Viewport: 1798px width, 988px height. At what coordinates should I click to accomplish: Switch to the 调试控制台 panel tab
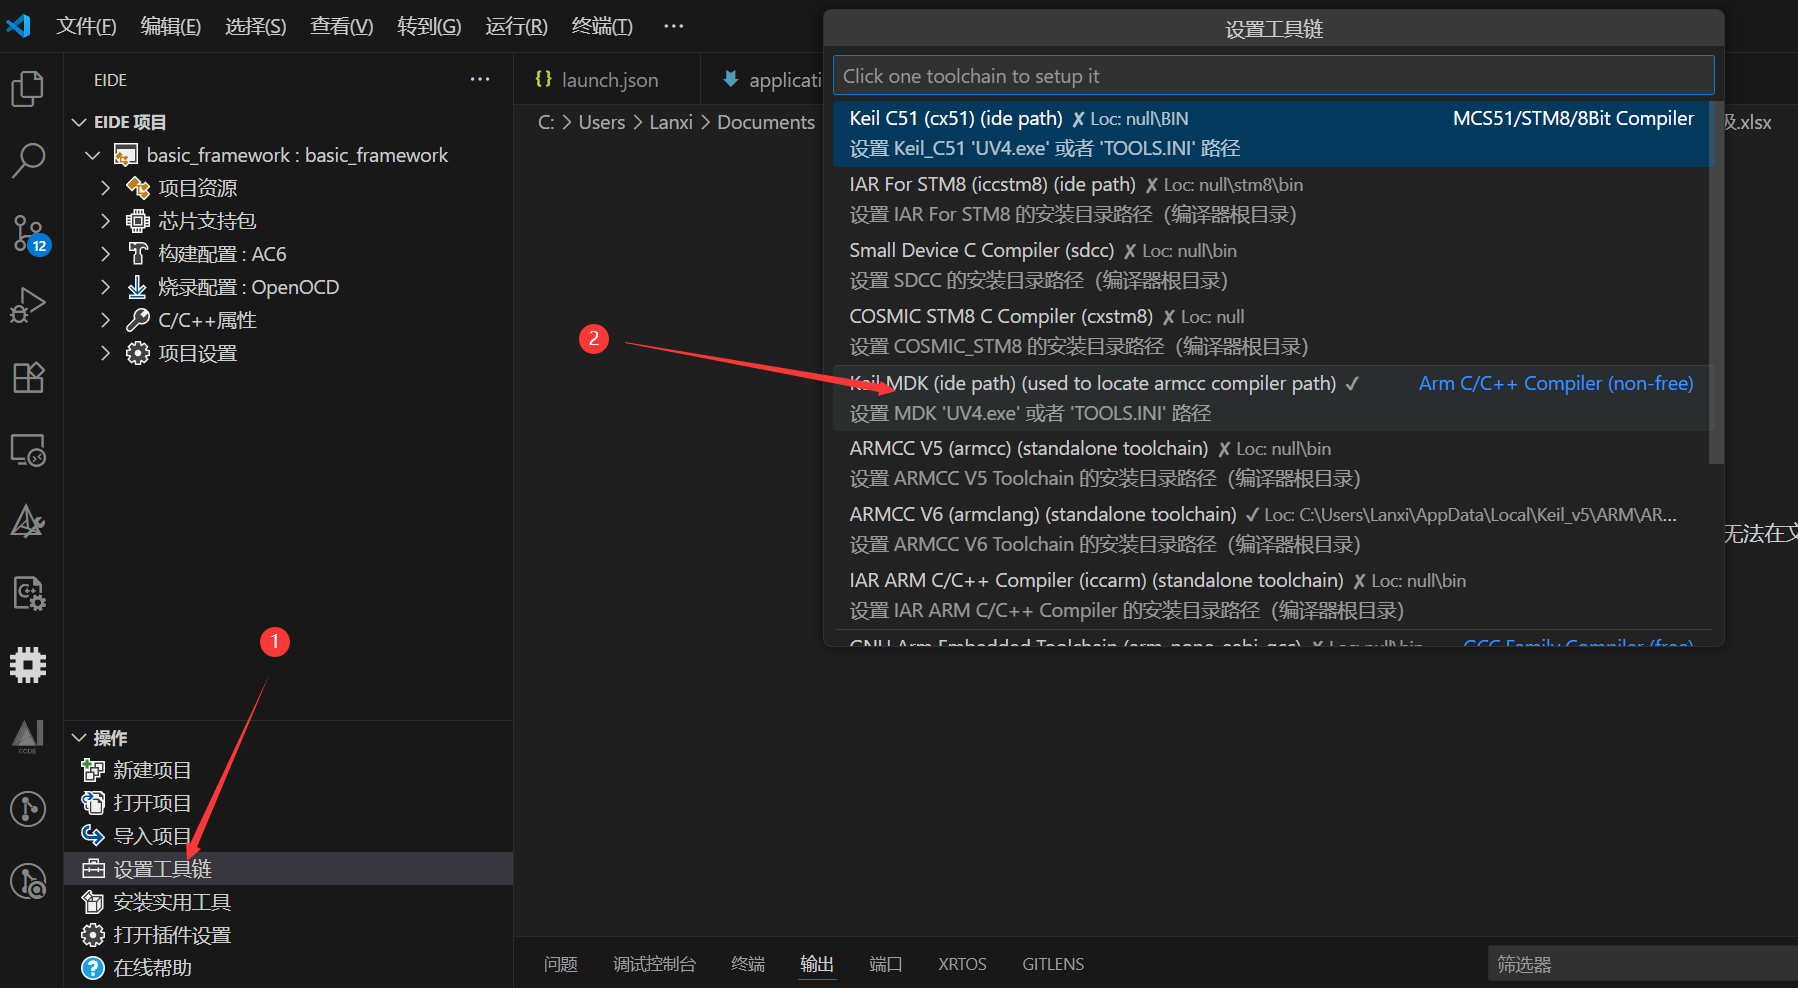coord(654,964)
